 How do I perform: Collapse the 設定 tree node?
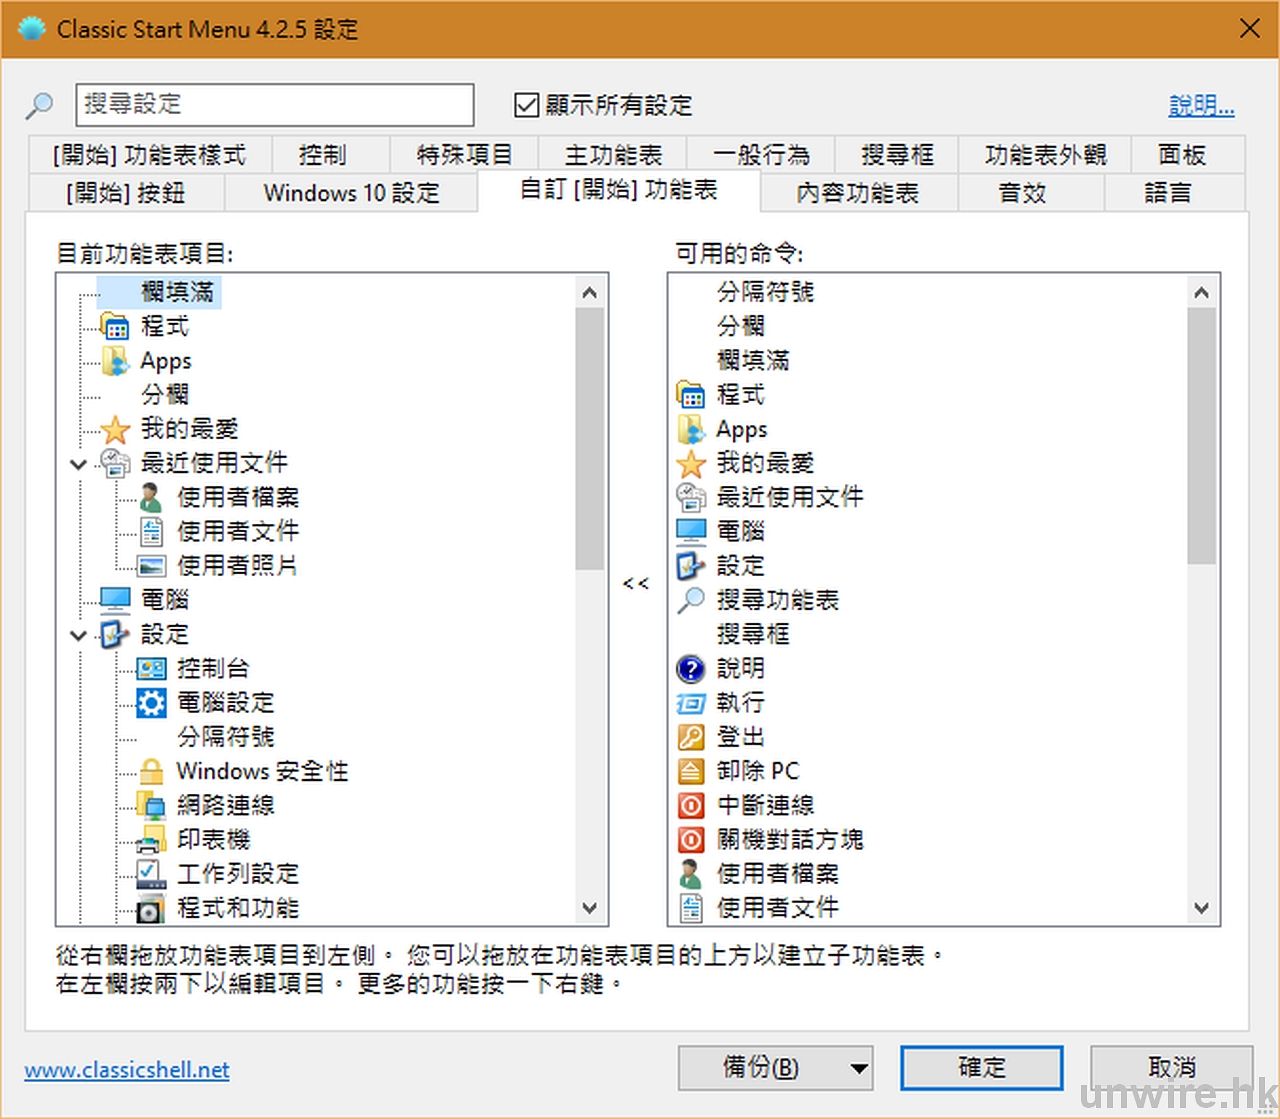[x=79, y=635]
